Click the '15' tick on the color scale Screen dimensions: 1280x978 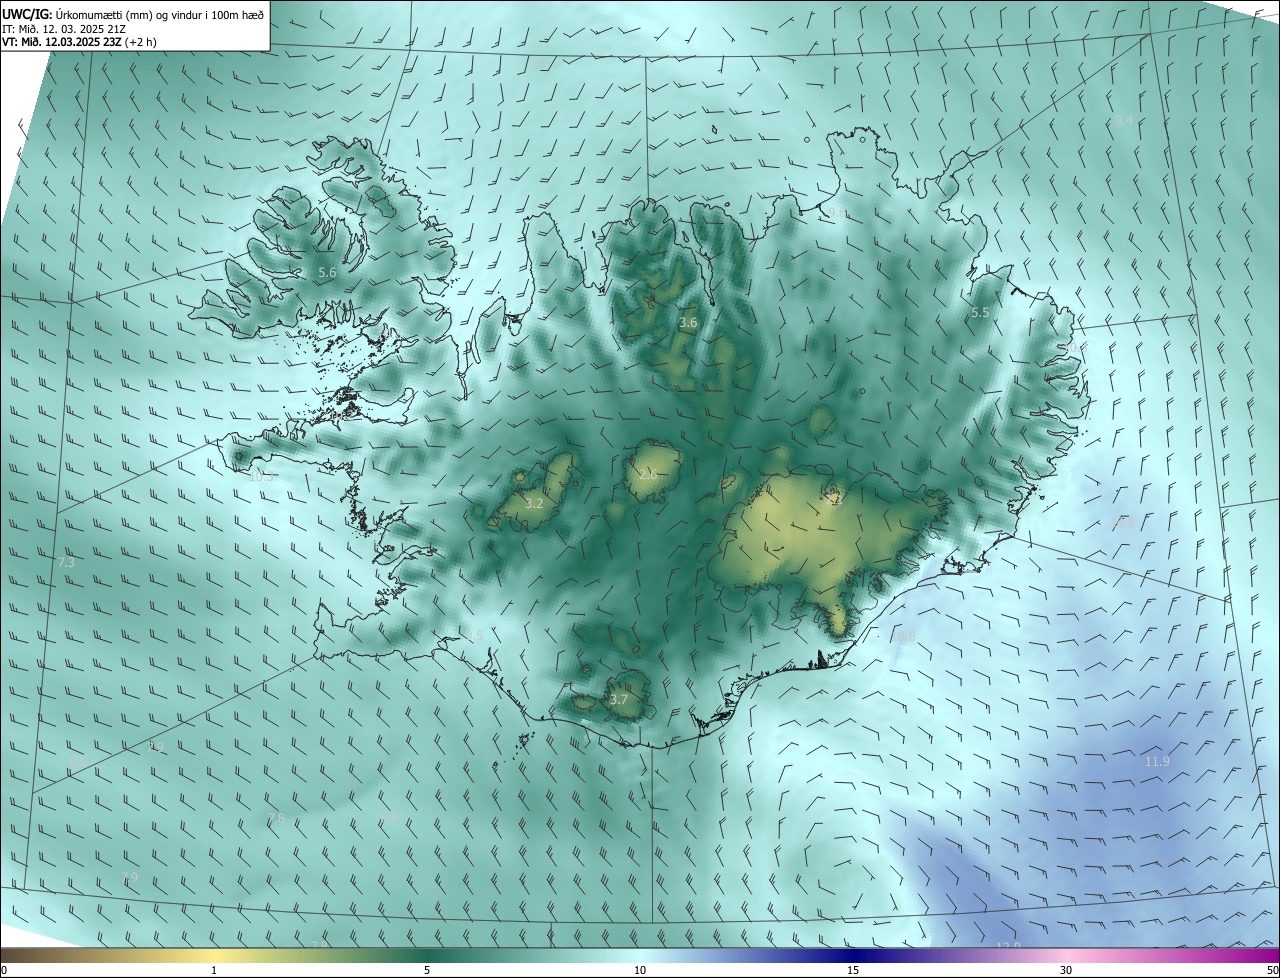pyautogui.click(x=853, y=970)
